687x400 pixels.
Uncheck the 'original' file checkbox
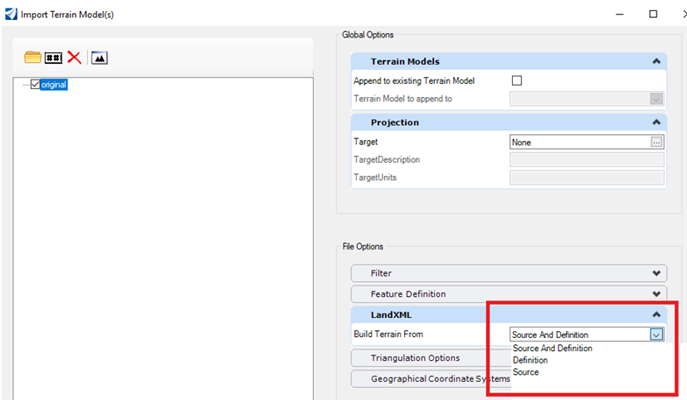[35, 84]
